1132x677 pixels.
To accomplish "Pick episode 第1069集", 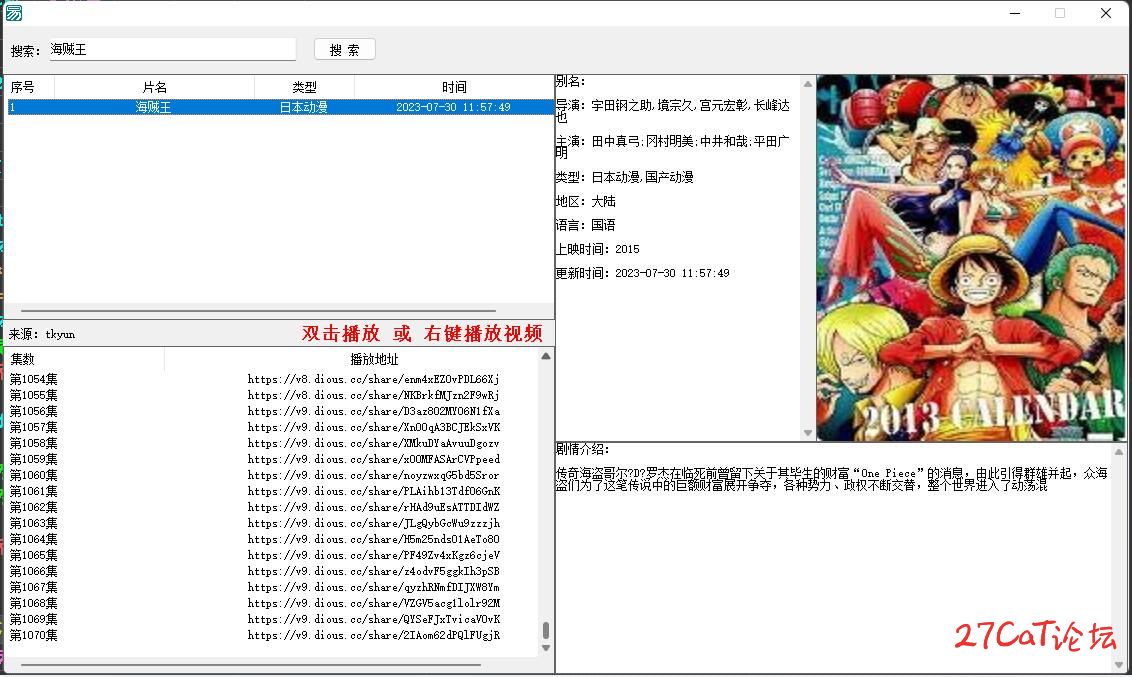I will pyautogui.click(x=33, y=619).
